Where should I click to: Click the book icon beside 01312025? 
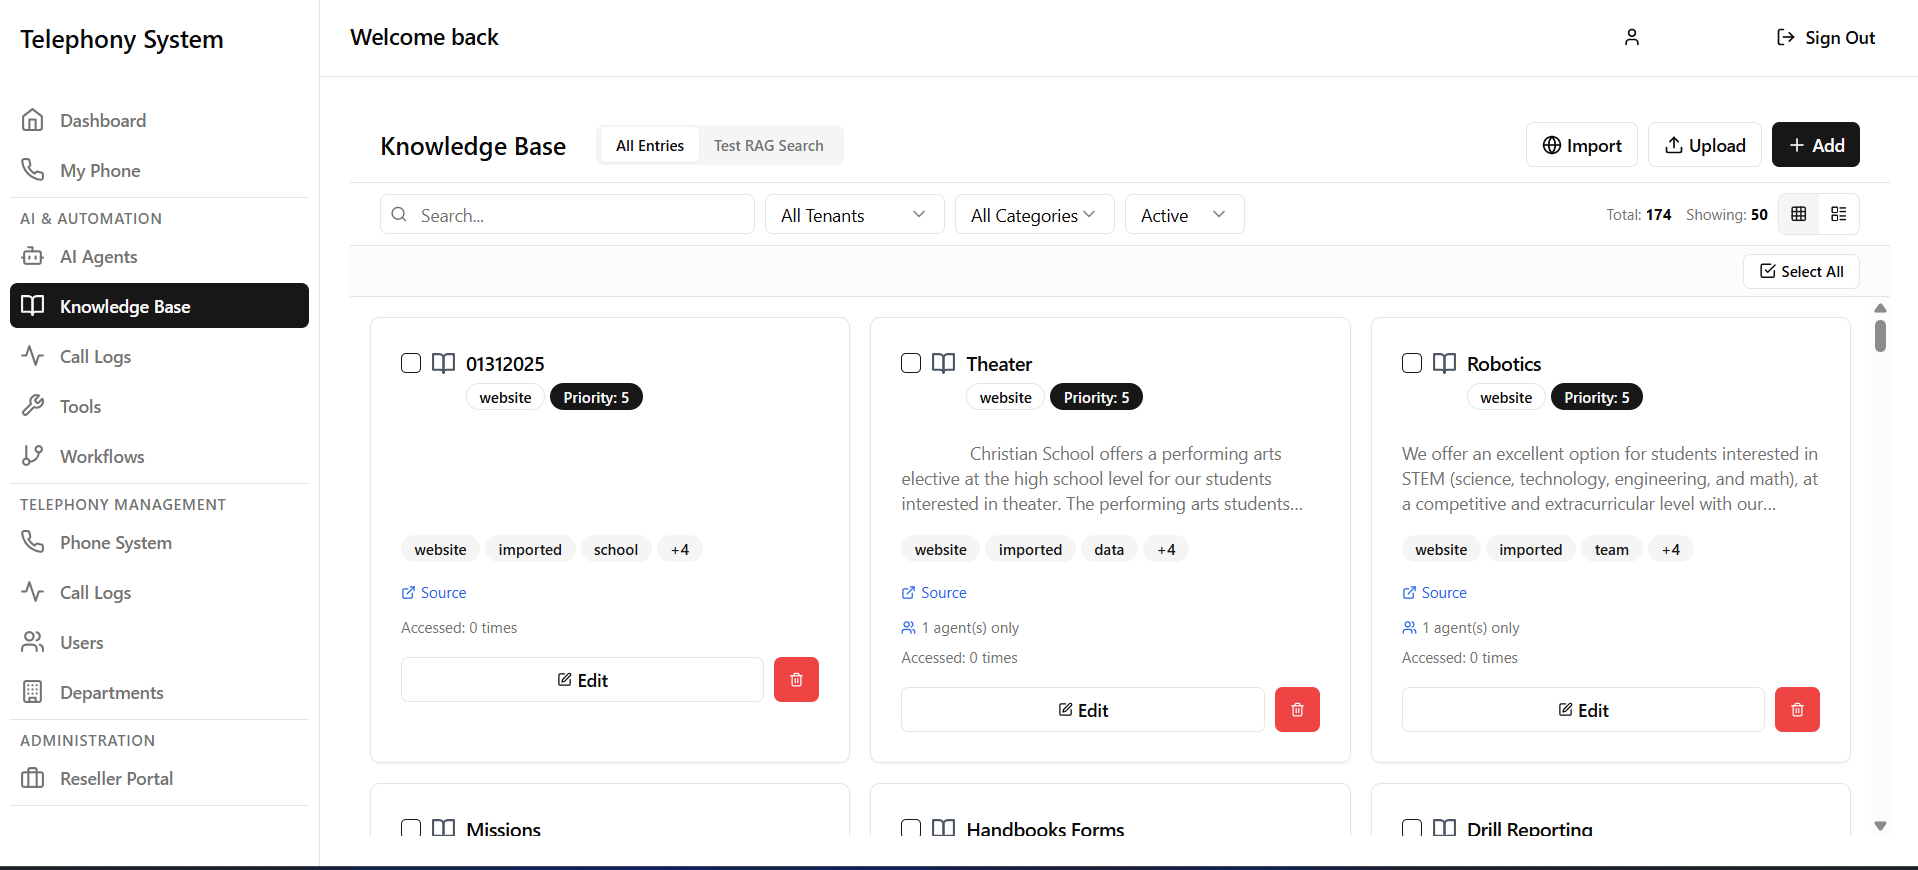coord(443,363)
